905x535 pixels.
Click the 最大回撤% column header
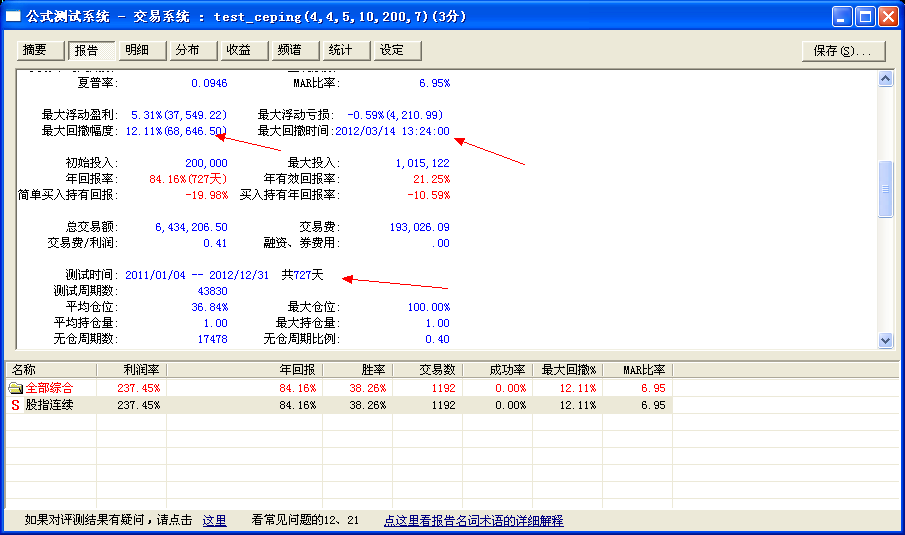(x=567, y=370)
